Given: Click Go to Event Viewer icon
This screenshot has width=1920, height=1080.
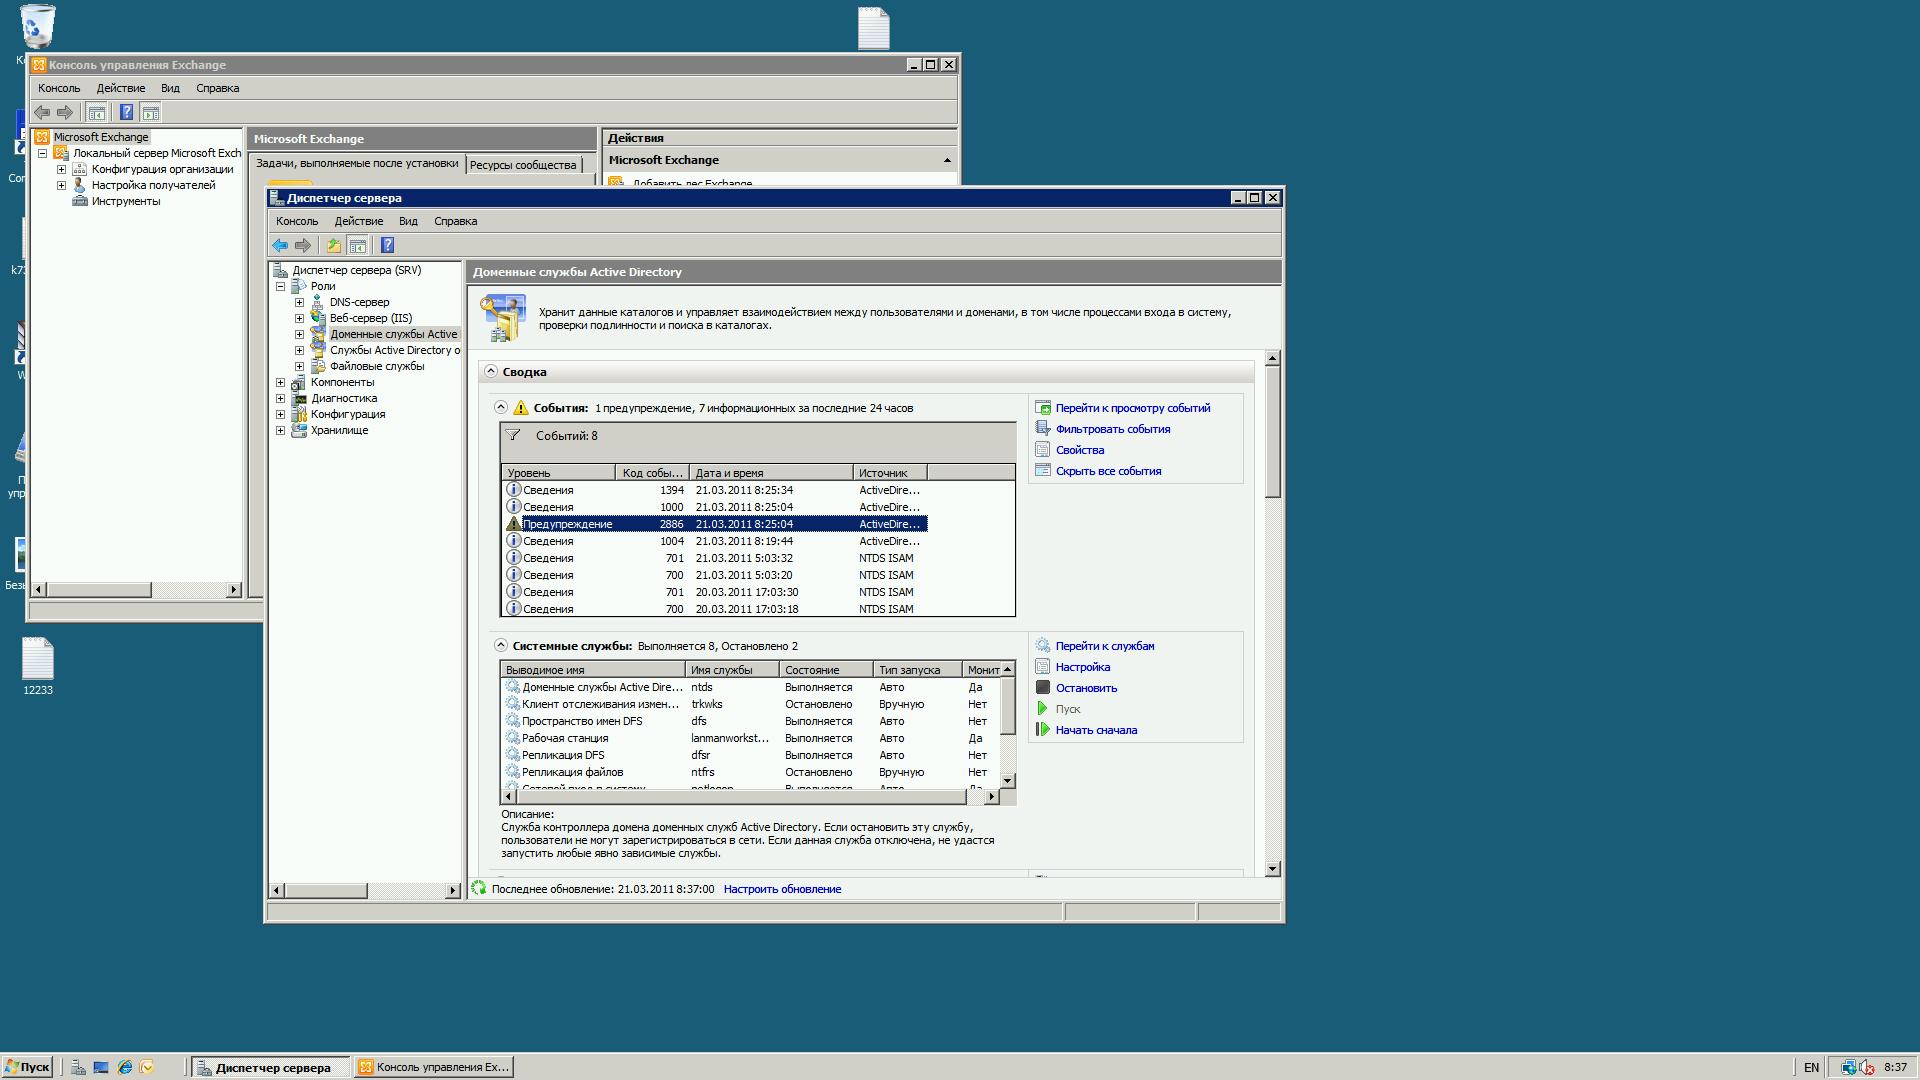Looking at the screenshot, I should tap(1042, 407).
